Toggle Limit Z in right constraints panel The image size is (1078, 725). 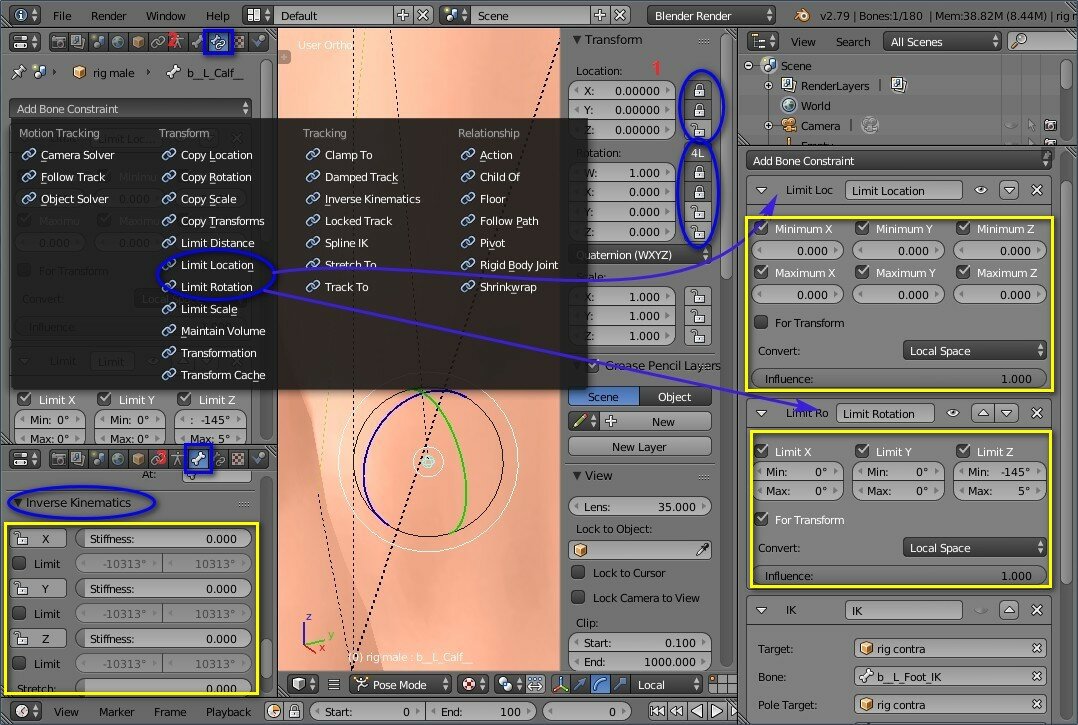[x=963, y=451]
